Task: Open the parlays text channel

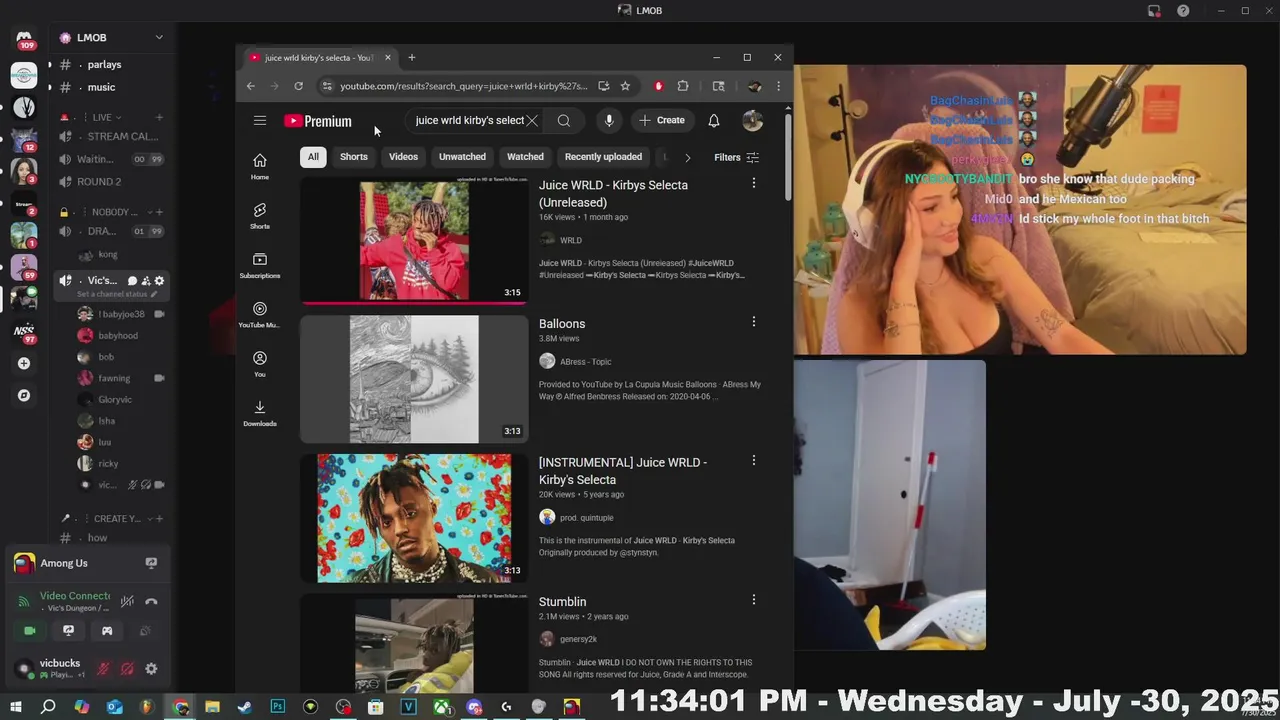Action: tap(104, 65)
